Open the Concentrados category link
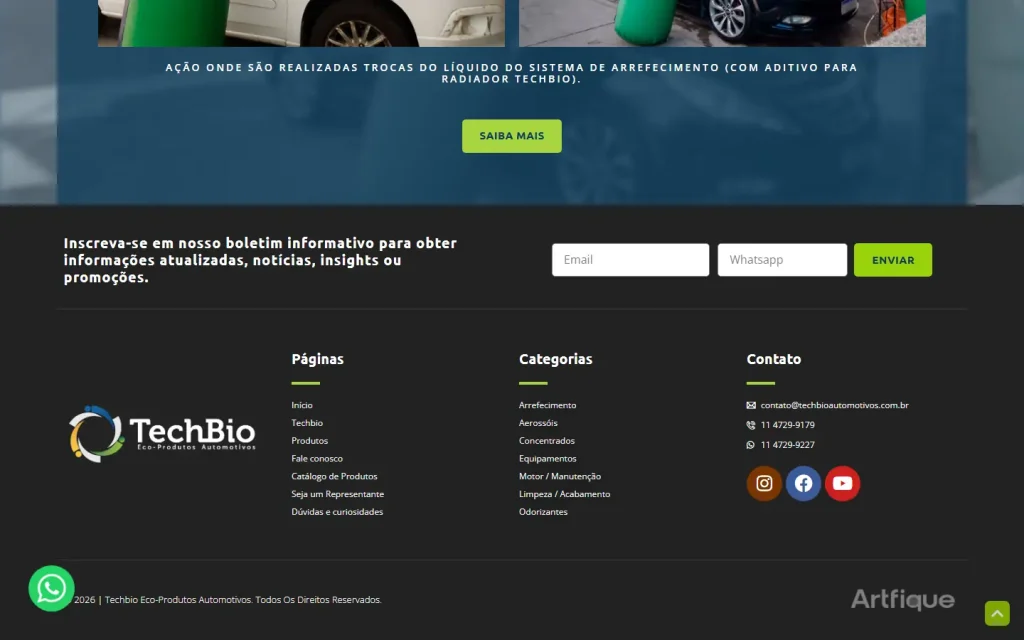Image resolution: width=1024 pixels, height=640 pixels. (547, 441)
